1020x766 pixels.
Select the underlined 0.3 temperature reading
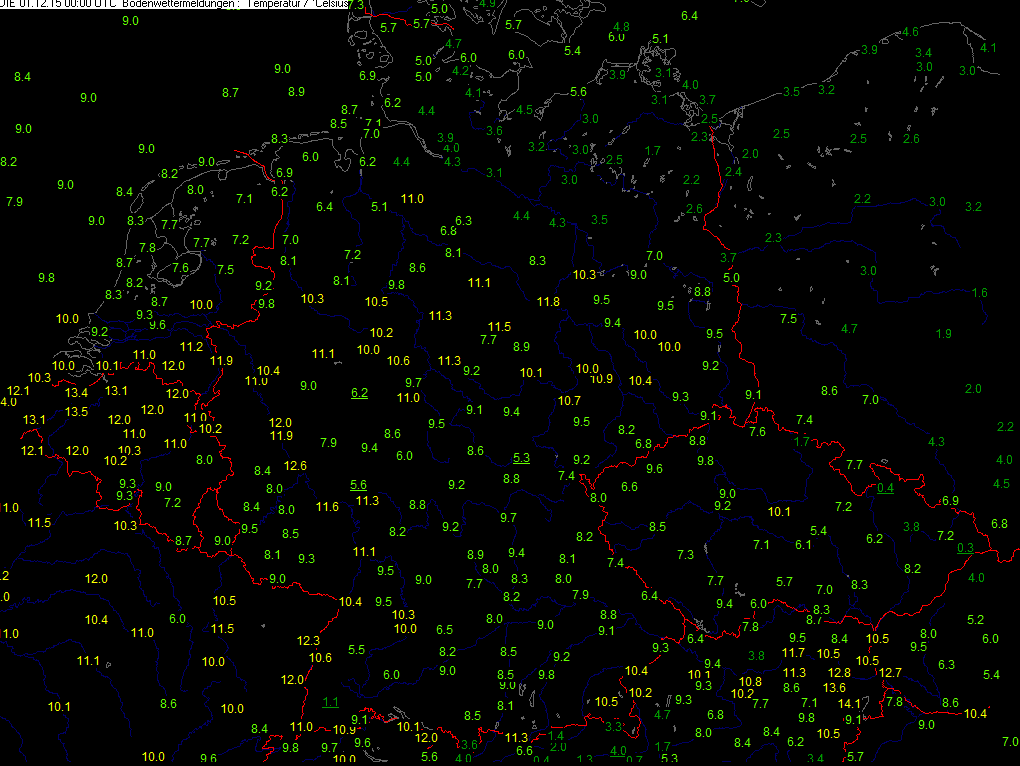click(965, 547)
